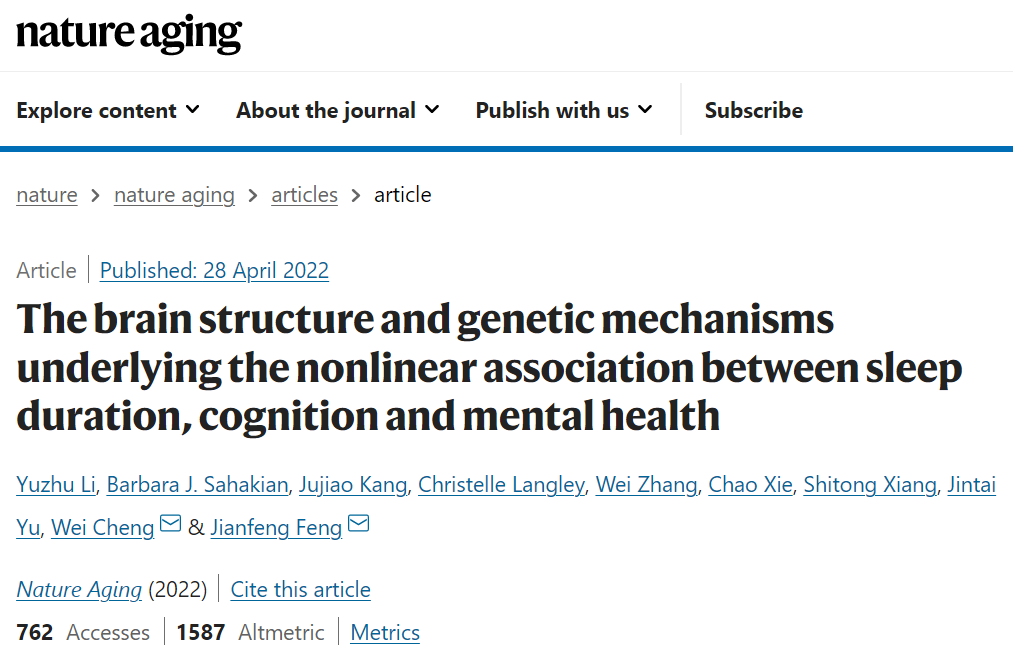The image size is (1013, 654).
Task: Expand the Publish with us dropdown
Action: (563, 111)
